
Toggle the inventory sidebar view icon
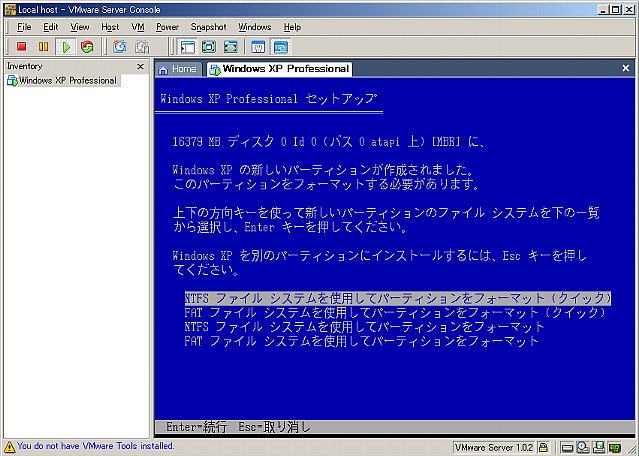point(187,47)
